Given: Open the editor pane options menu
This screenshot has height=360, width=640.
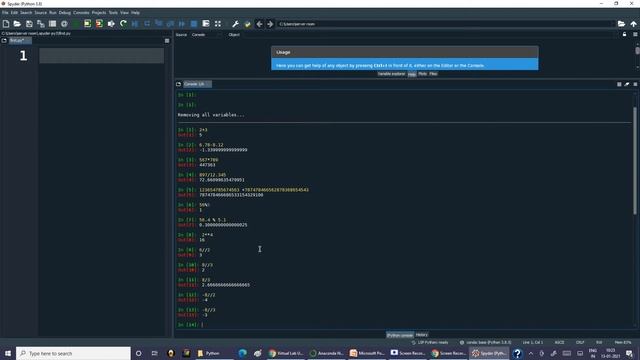Looking at the screenshot, I should tap(167, 41).
